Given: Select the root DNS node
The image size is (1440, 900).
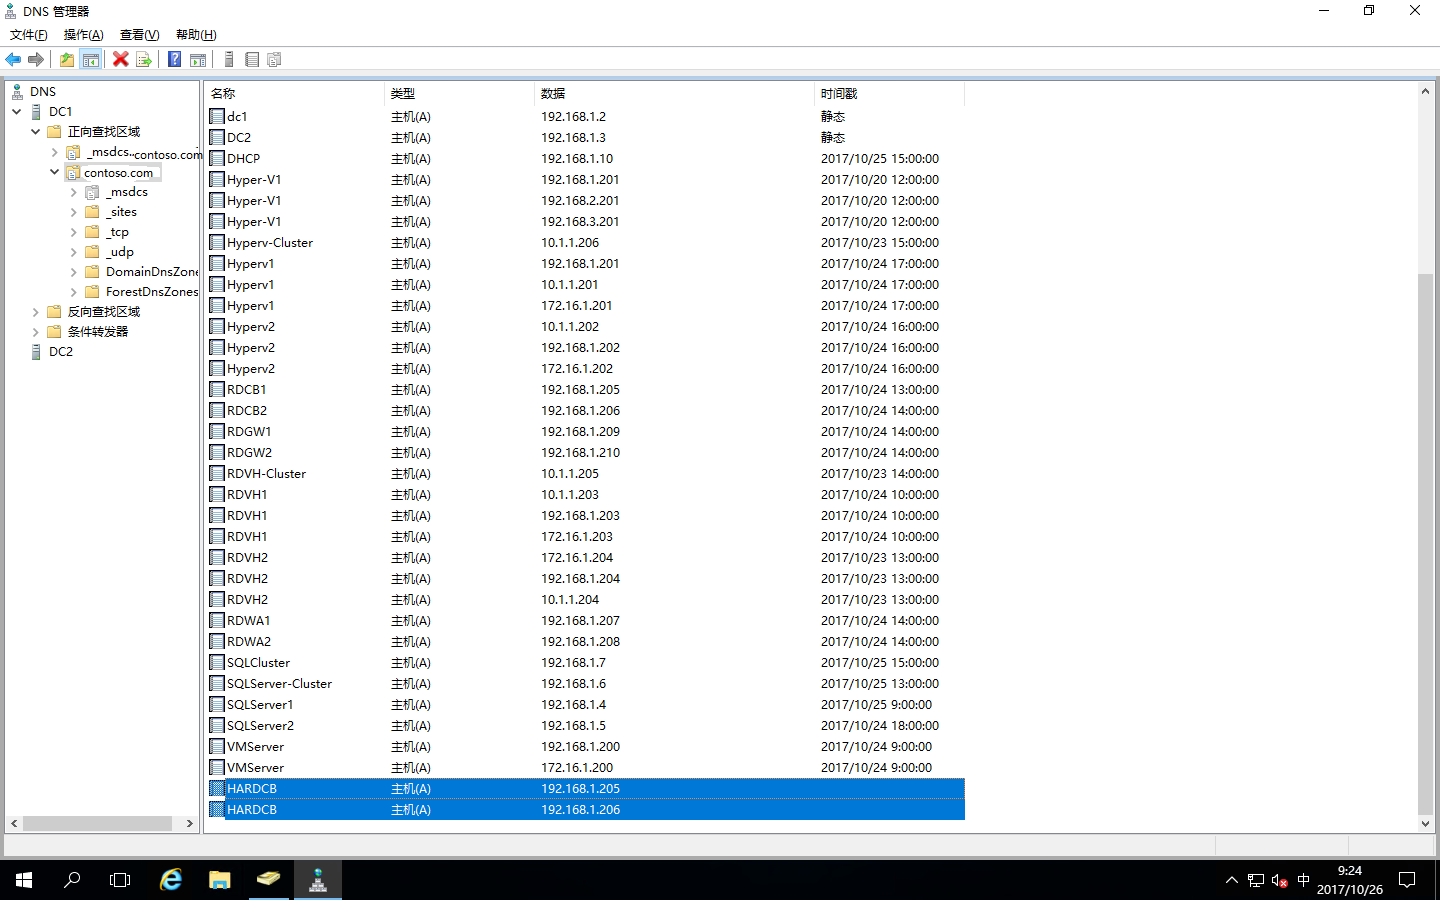Looking at the screenshot, I should (x=43, y=92).
